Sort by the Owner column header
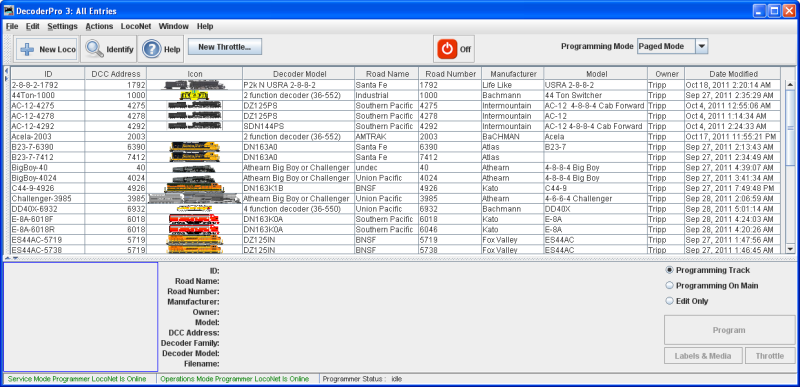 (x=667, y=74)
